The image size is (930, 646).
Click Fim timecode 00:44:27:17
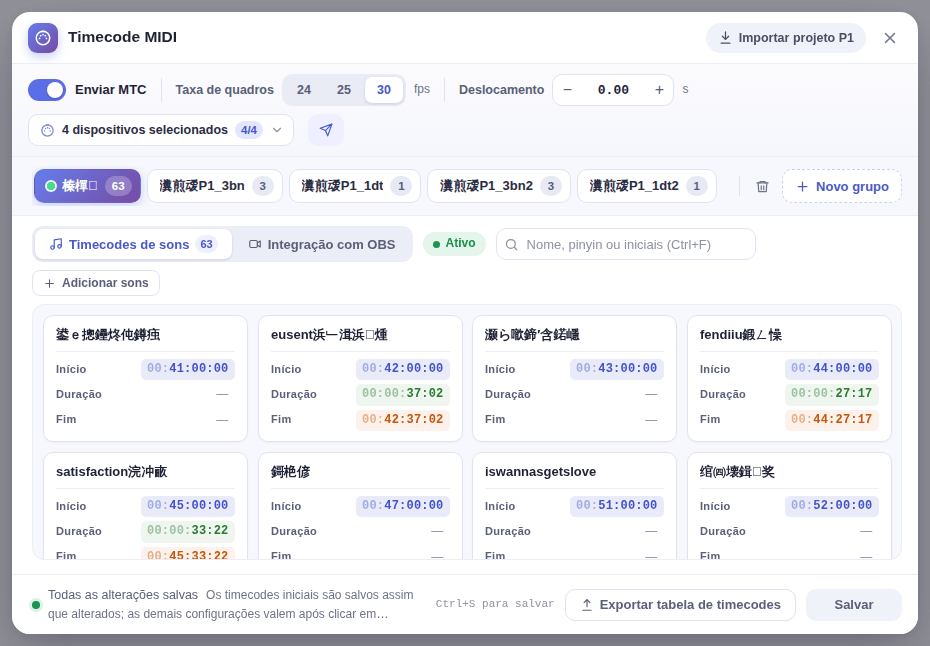click(832, 419)
